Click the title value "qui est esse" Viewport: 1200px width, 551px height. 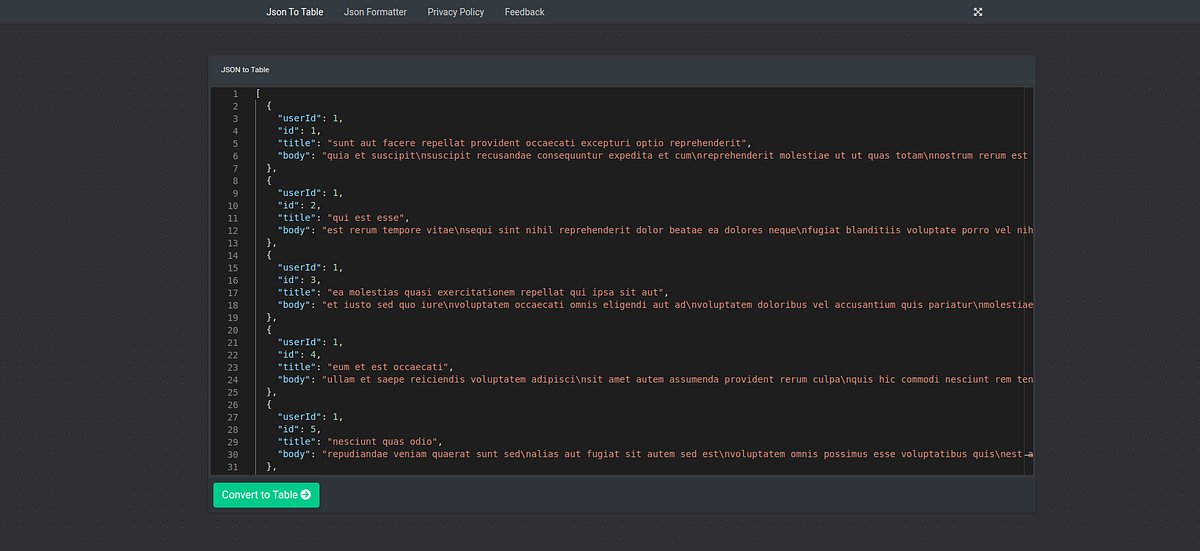coord(368,218)
